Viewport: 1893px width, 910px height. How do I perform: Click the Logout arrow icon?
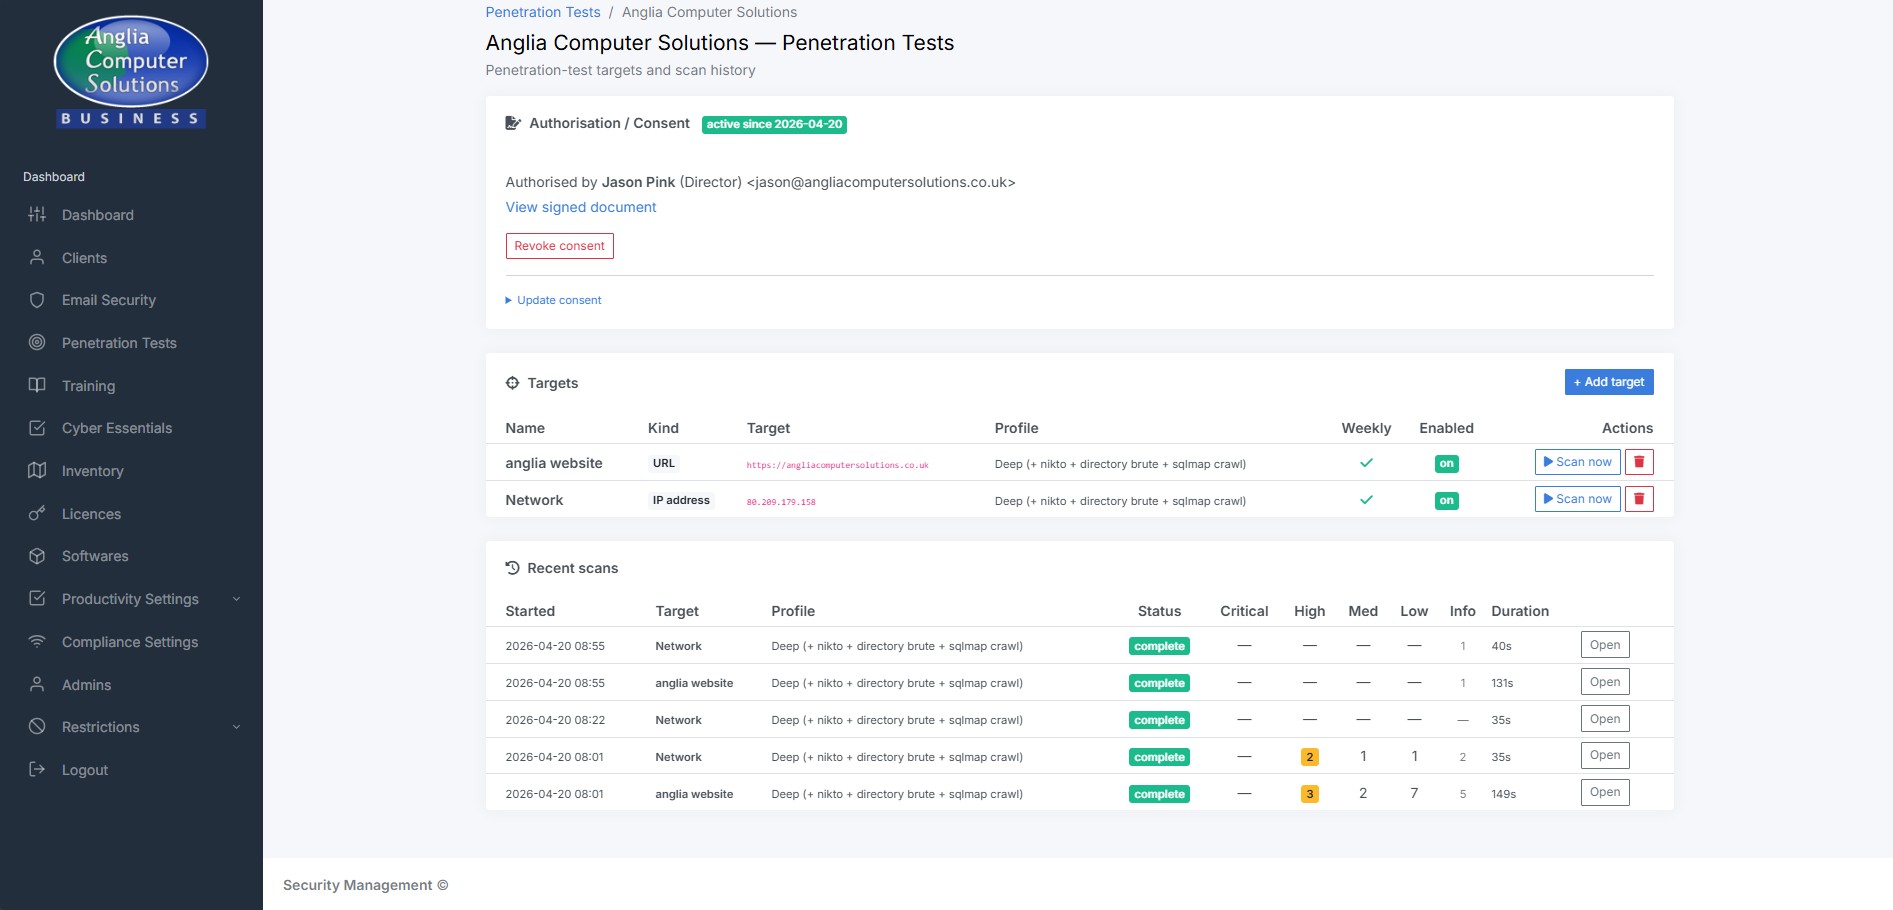(37, 769)
